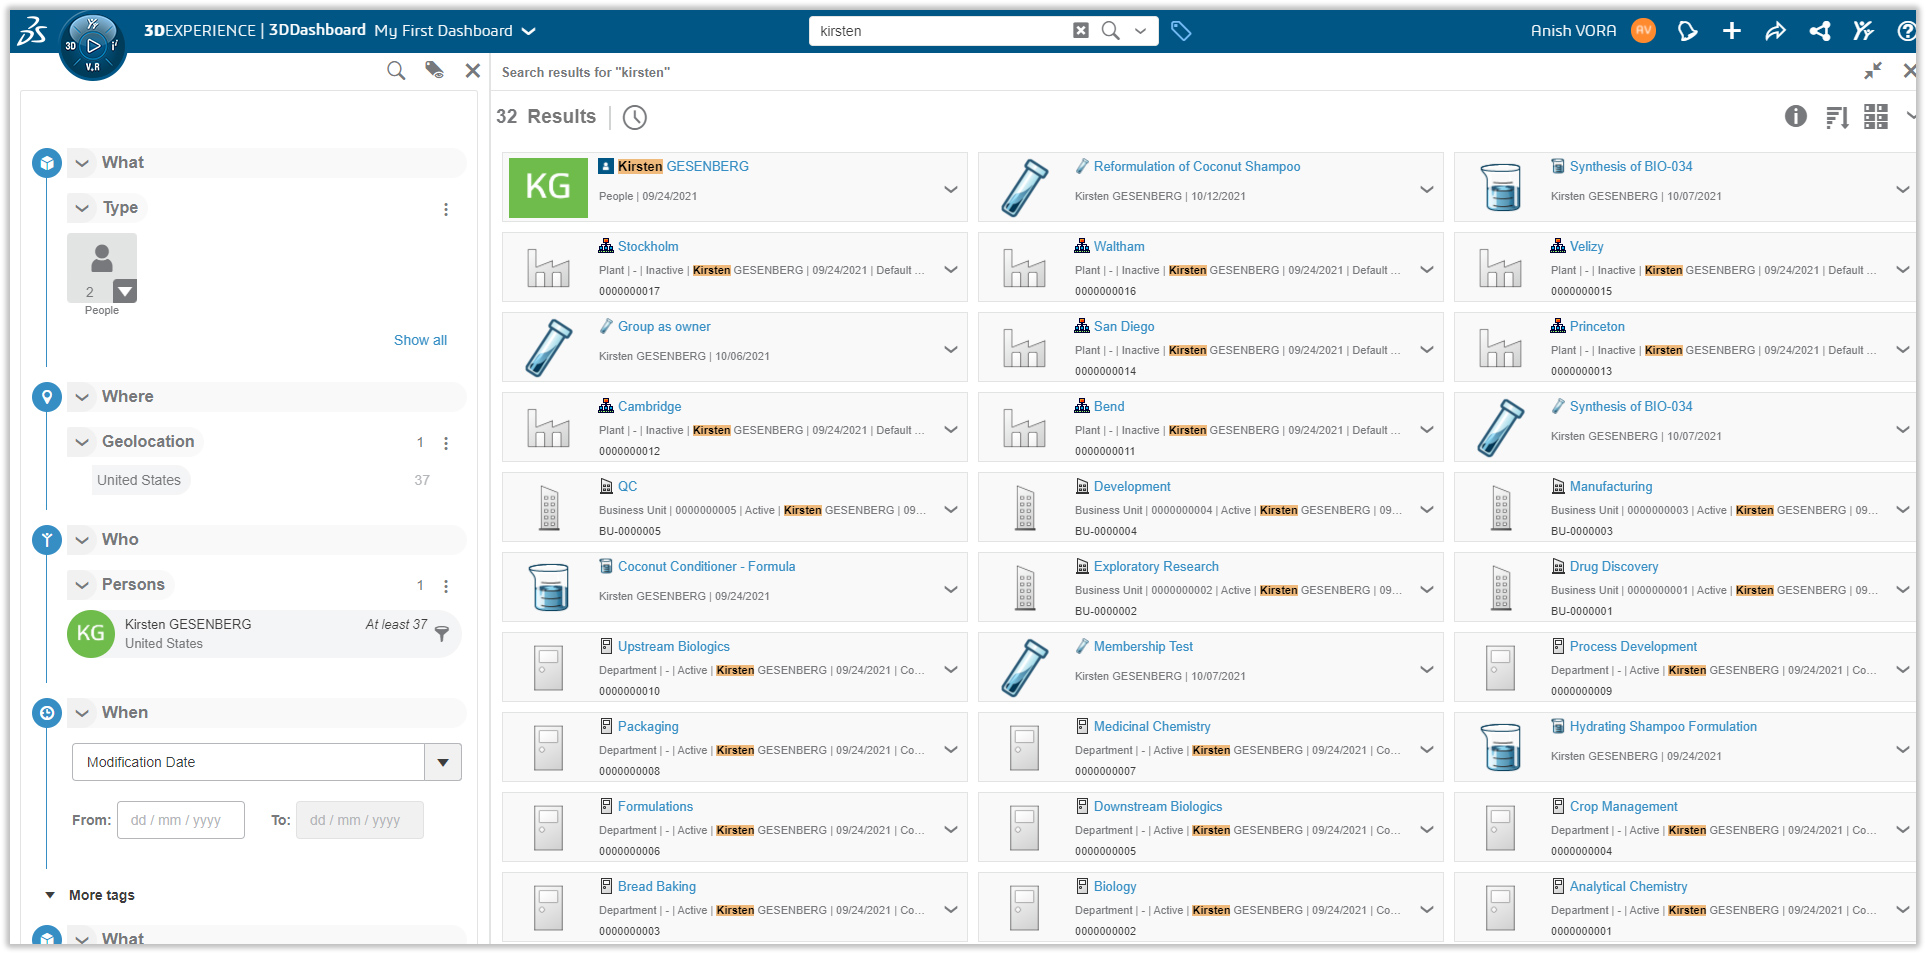1926x954 pixels.
Task: Expand Group as owner result chevron
Action: (x=951, y=349)
